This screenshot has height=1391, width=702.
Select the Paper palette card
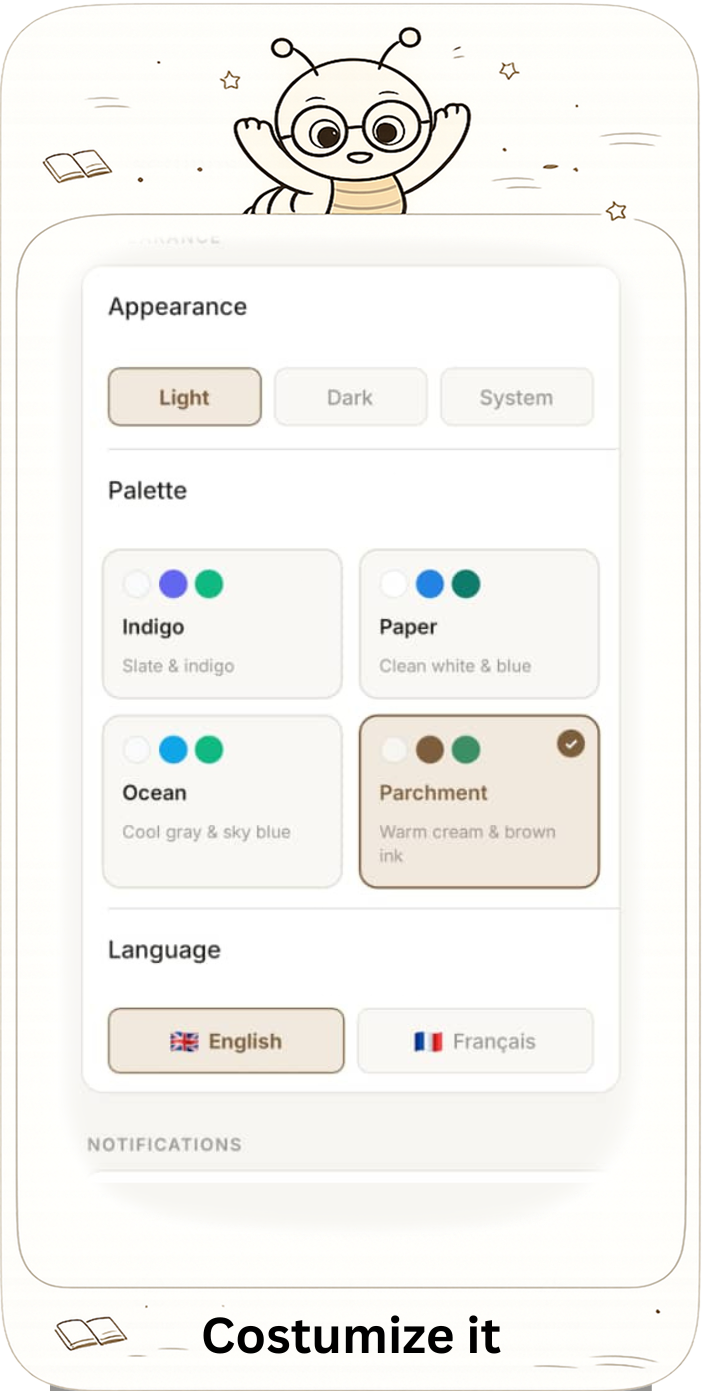coord(479,623)
